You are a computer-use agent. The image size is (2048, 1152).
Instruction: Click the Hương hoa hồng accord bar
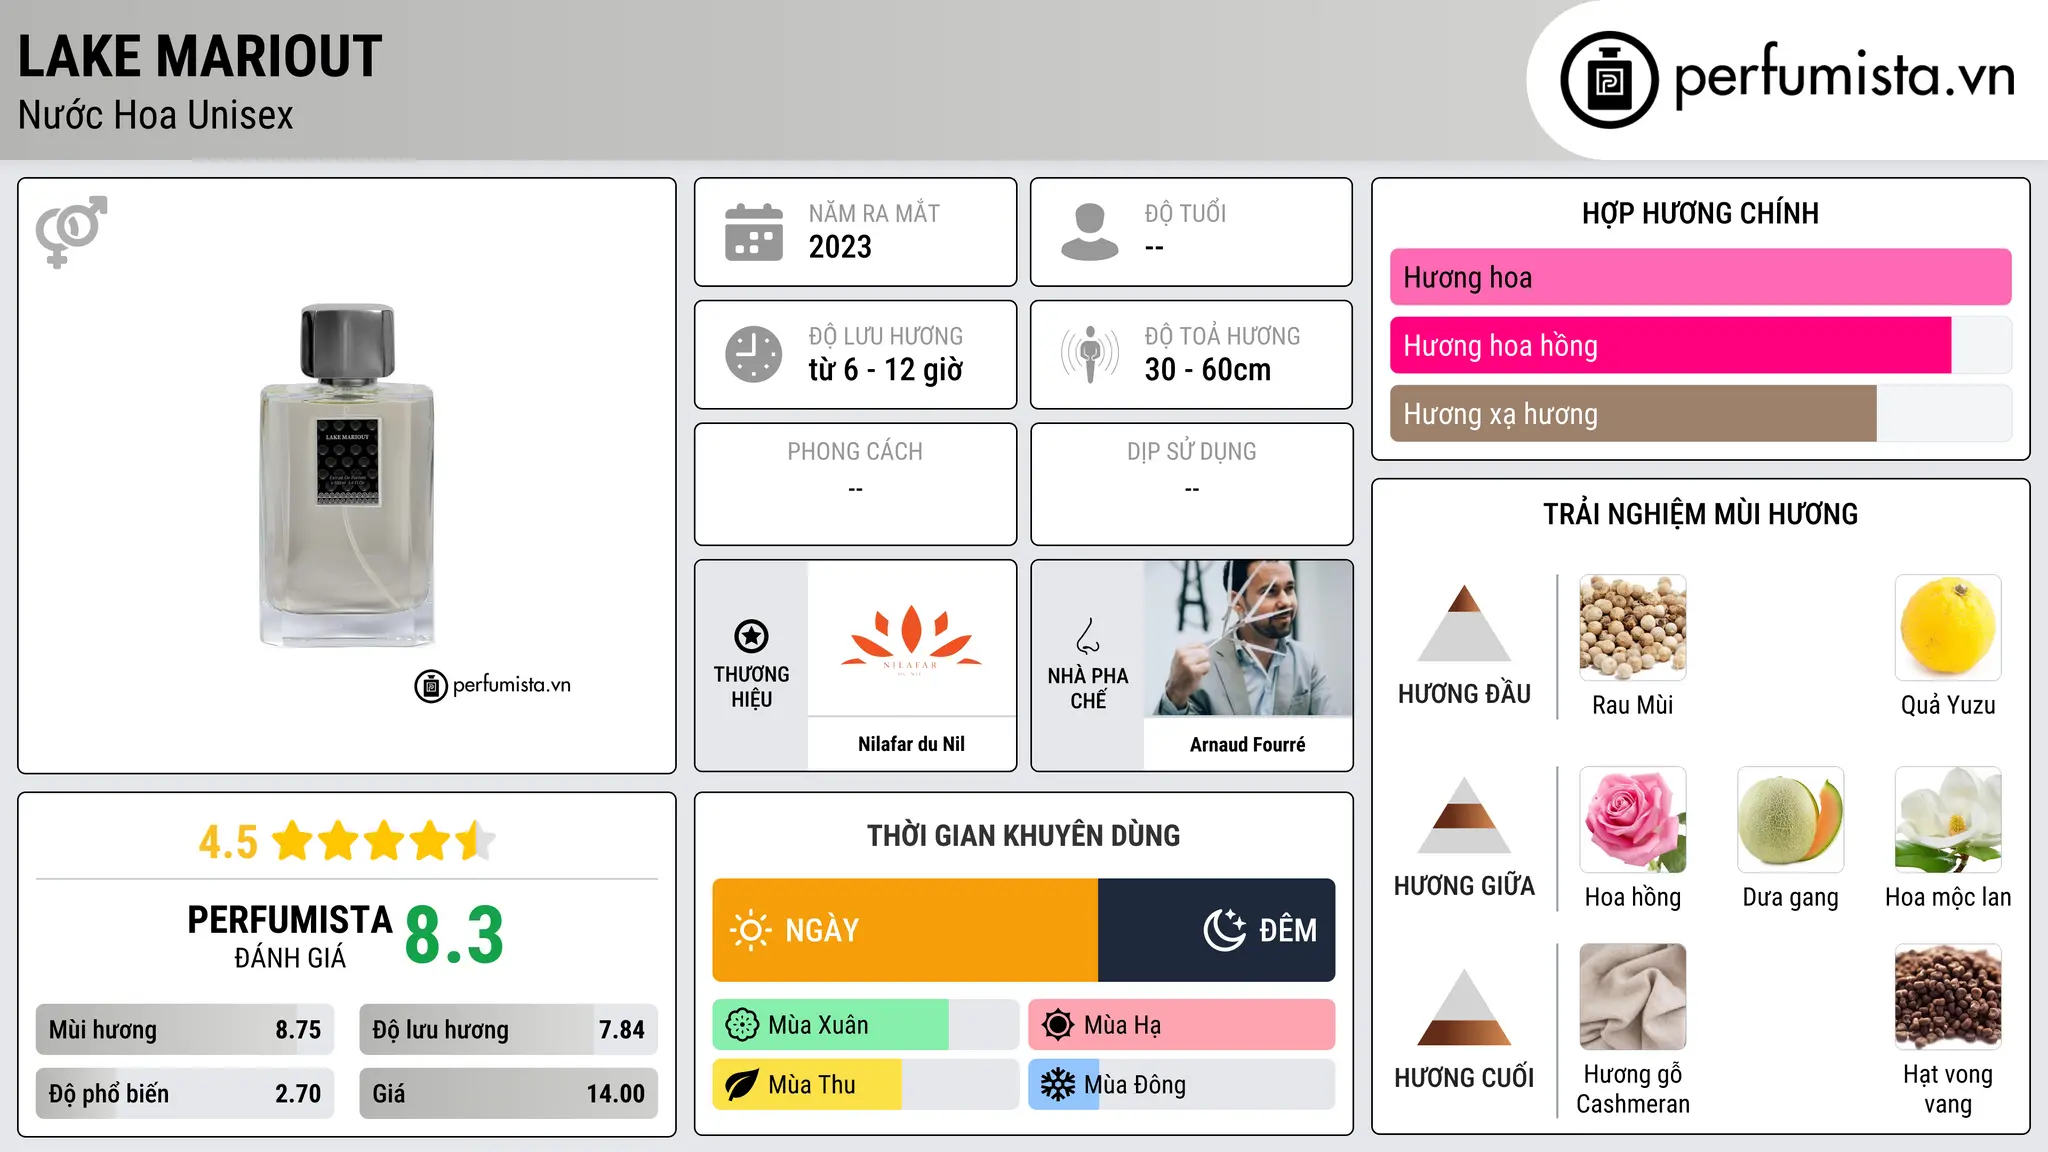click(1701, 345)
